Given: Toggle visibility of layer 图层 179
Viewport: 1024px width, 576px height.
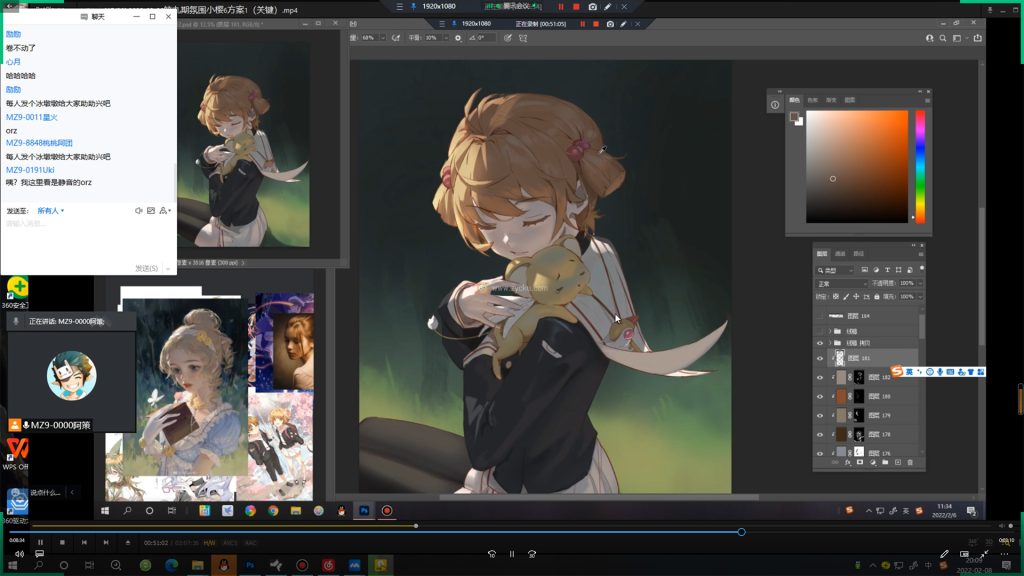Looking at the screenshot, I should click(x=820, y=415).
